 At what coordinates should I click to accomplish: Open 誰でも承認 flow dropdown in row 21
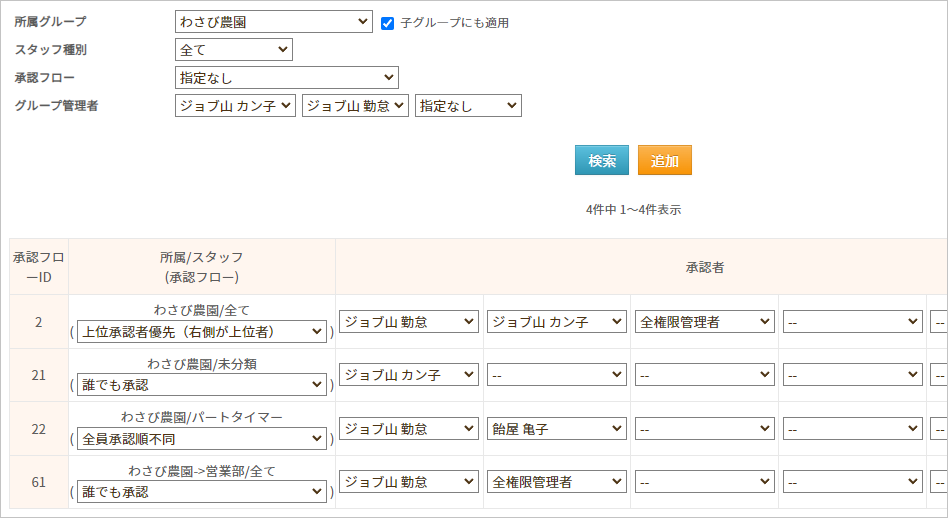(x=201, y=384)
